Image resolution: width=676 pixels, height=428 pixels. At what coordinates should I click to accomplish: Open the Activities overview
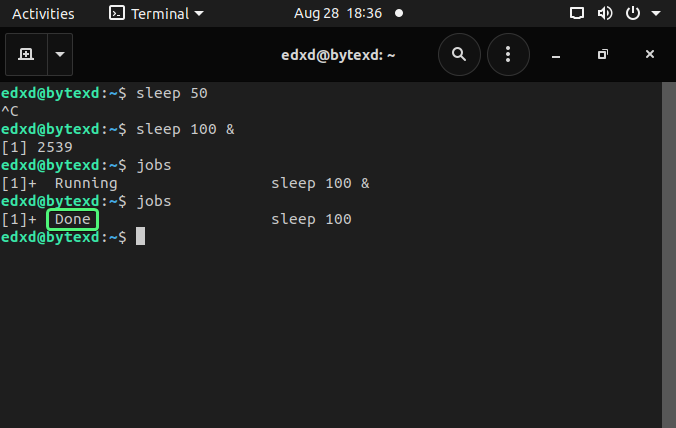tap(43, 14)
